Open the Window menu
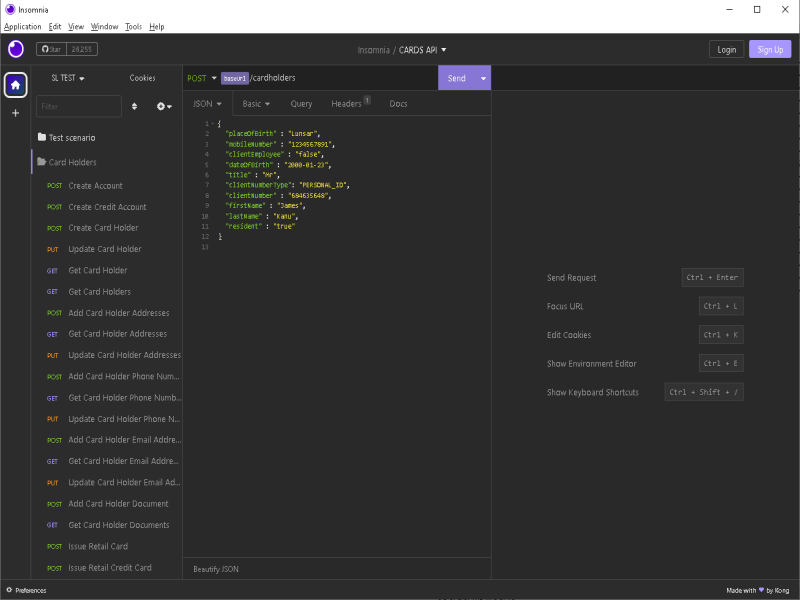Screen dimensions: 800x600 coord(105,27)
